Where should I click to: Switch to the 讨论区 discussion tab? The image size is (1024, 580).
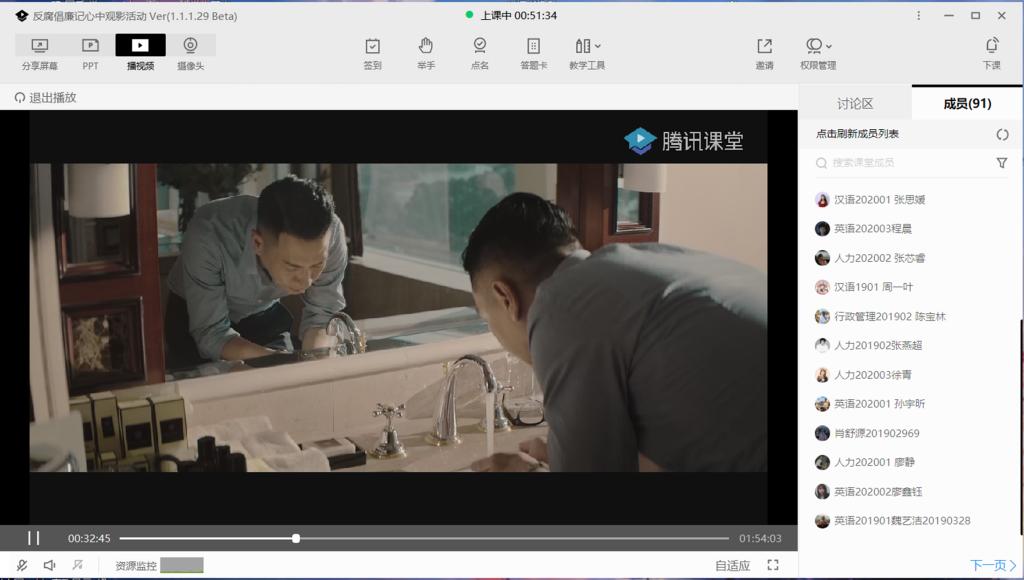(855, 103)
